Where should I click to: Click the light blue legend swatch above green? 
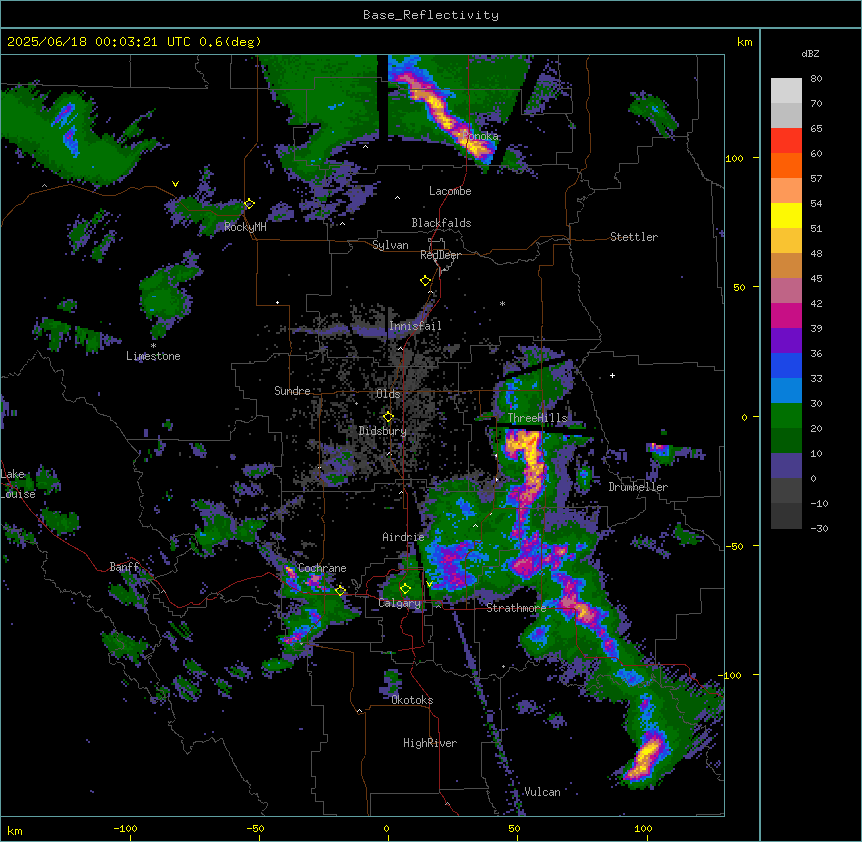point(786,390)
